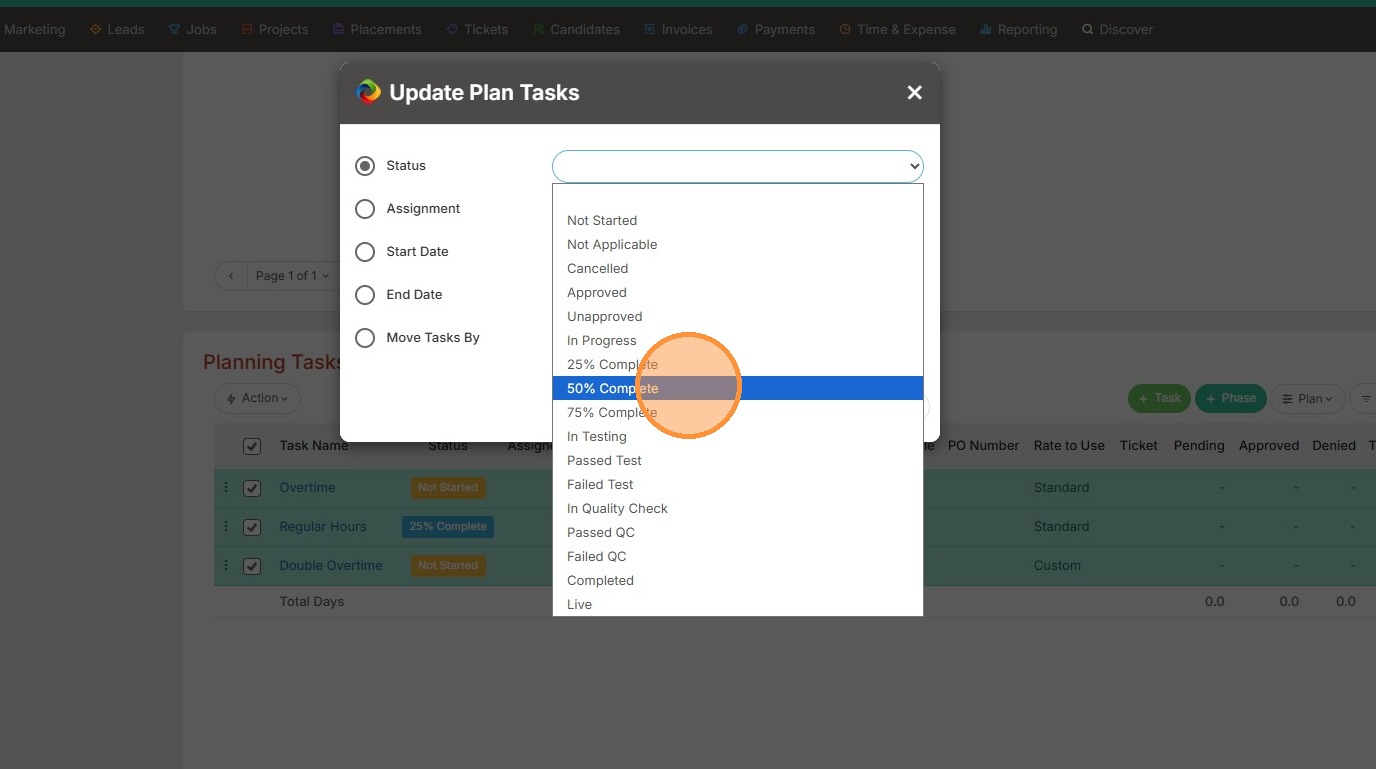Click the Jobs icon in navigation bar
This screenshot has height=769, width=1376.
(174, 30)
